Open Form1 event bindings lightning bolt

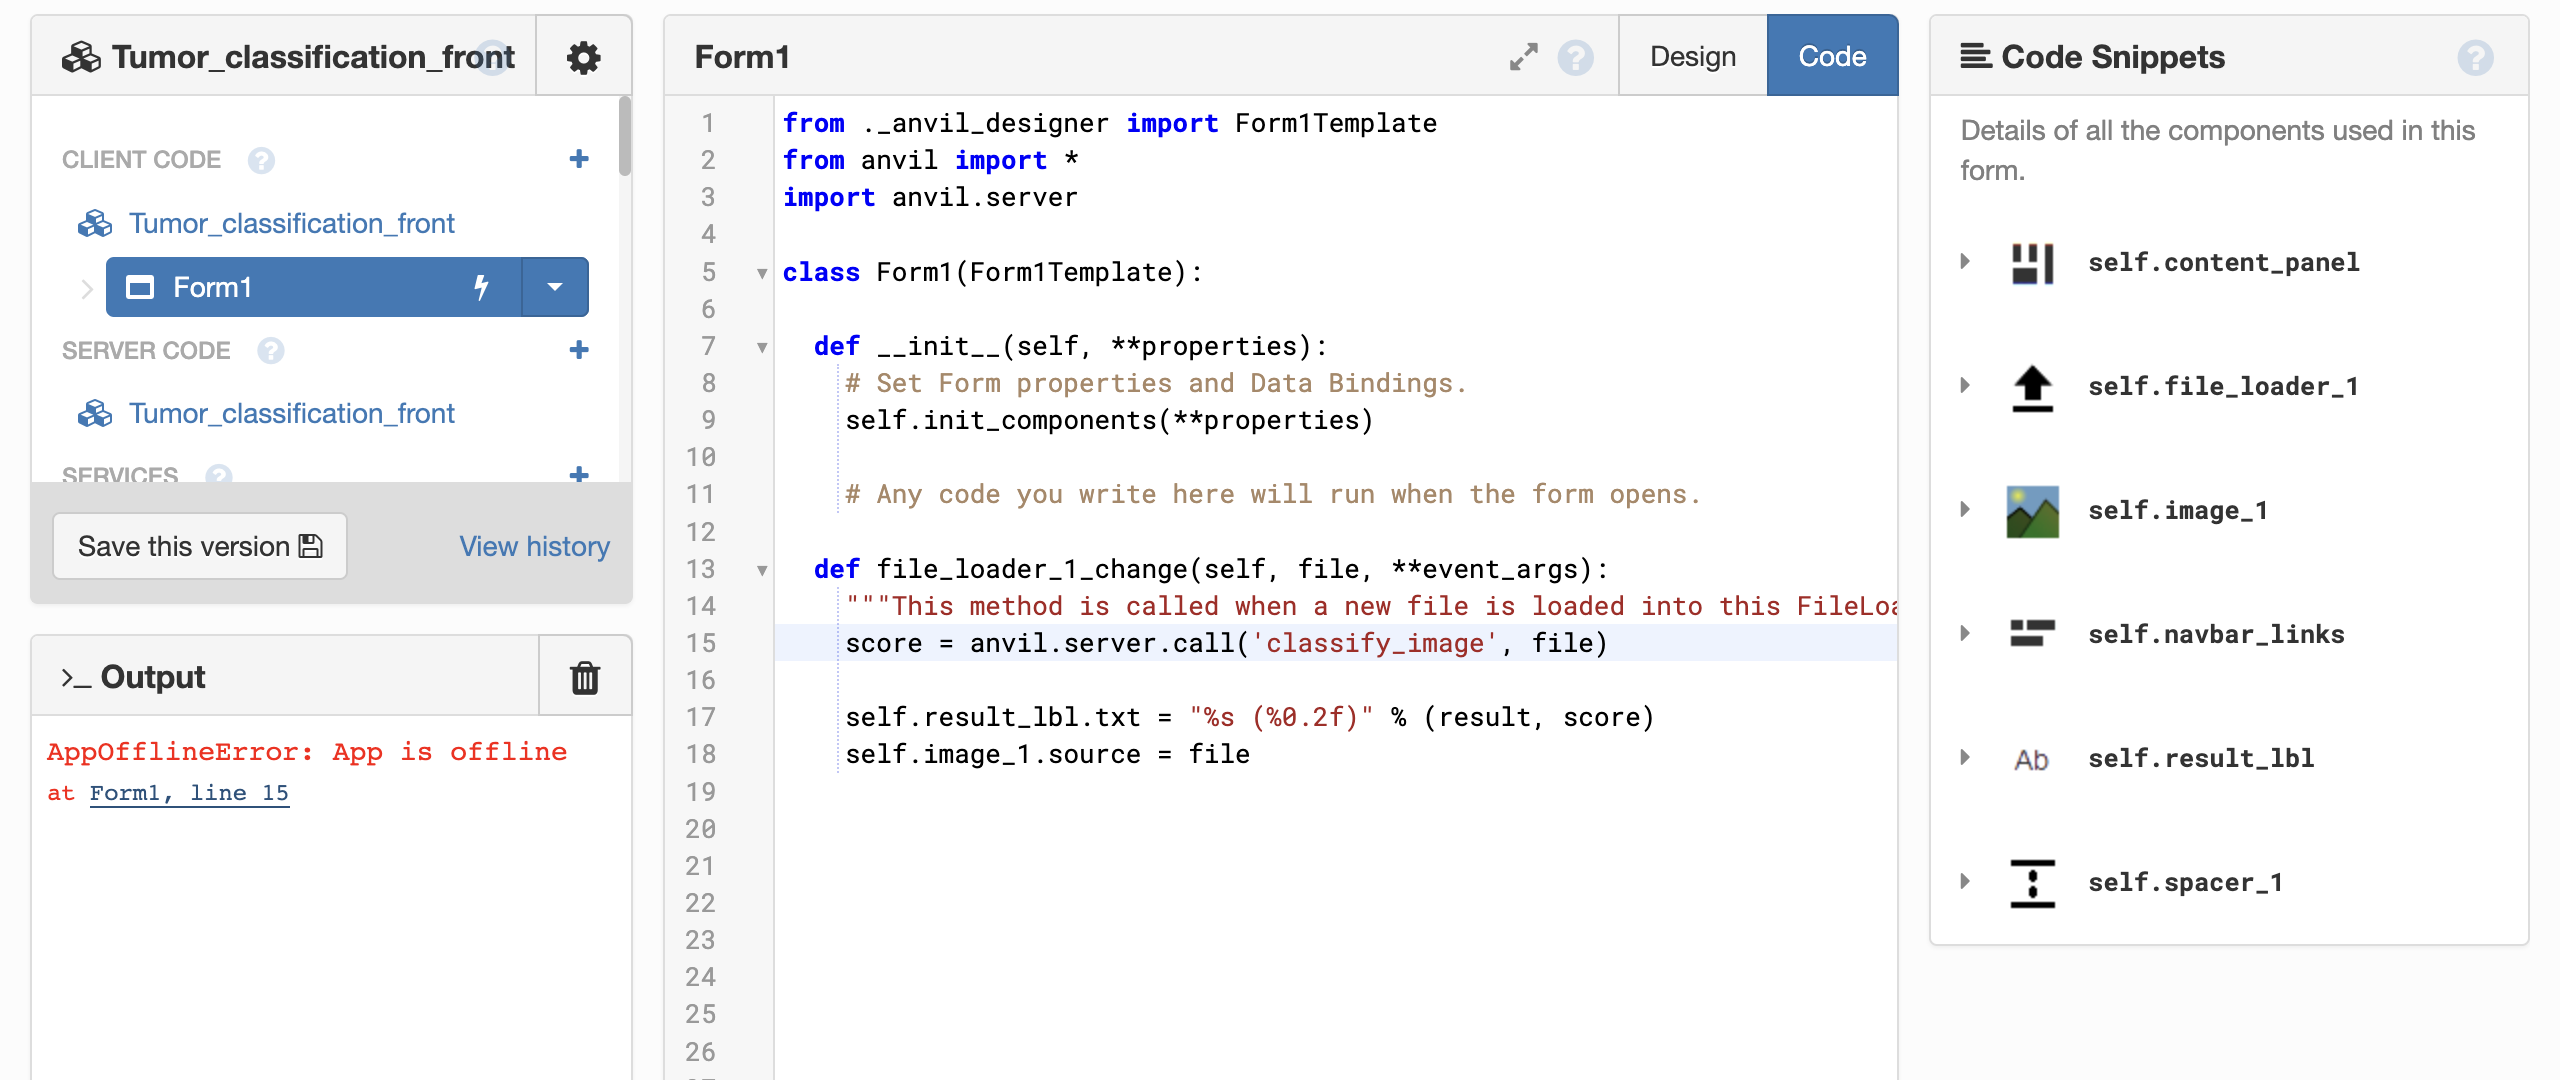tap(481, 287)
